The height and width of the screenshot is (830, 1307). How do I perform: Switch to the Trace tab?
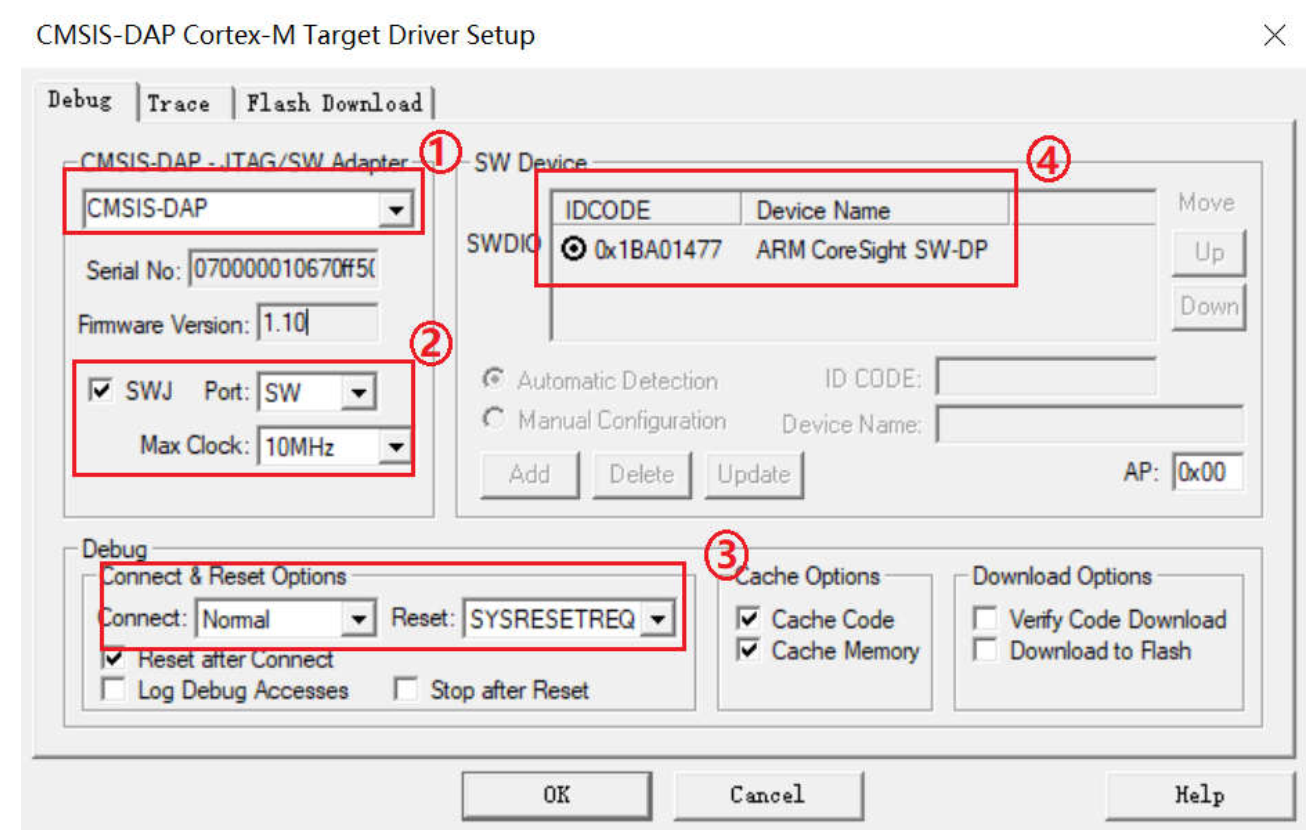tap(178, 103)
